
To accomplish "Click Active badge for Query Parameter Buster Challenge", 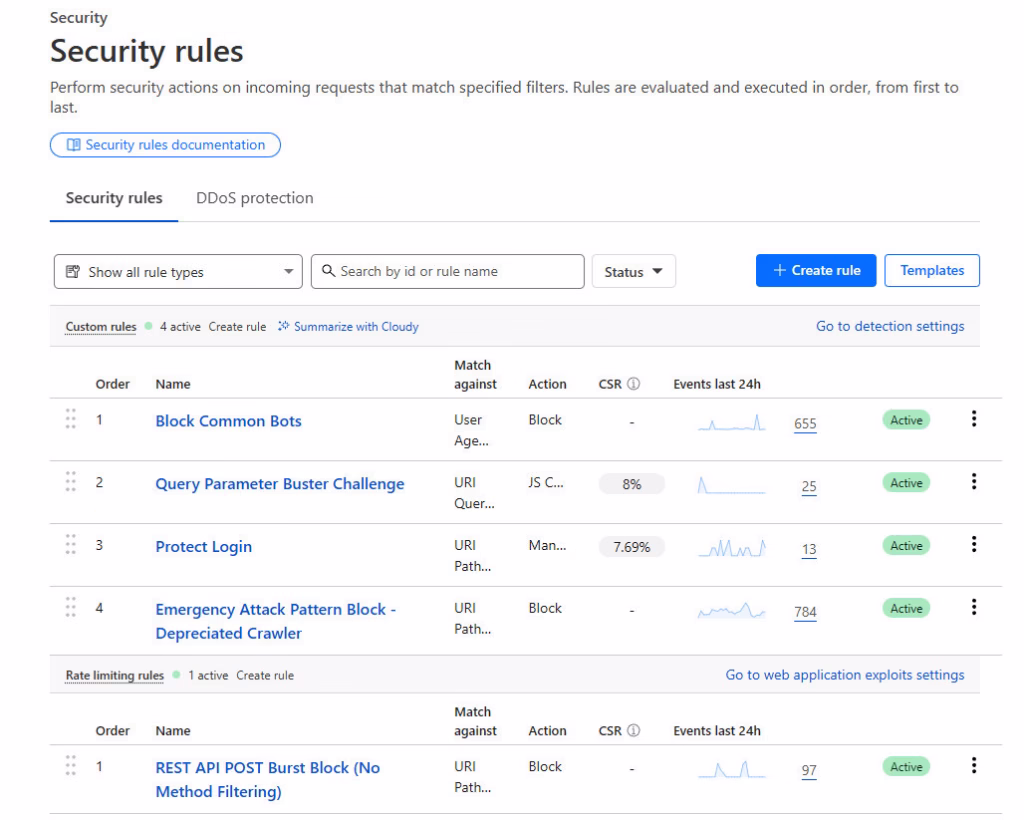I will coord(906,482).
